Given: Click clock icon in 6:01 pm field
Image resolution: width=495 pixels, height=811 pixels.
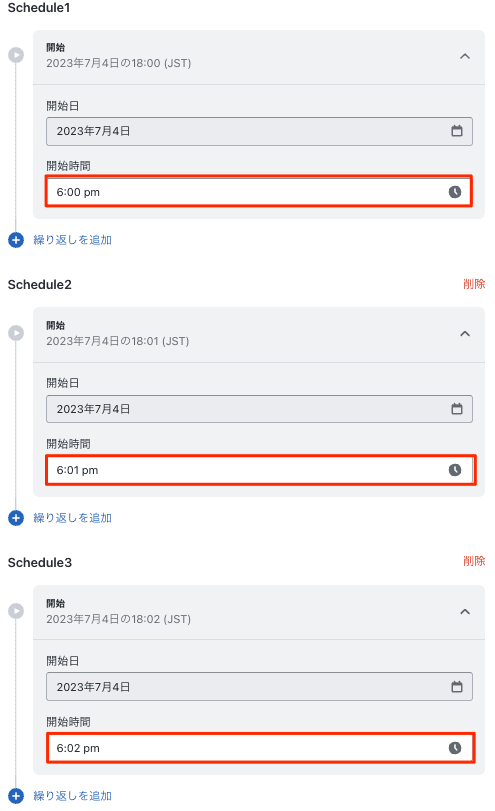Looking at the screenshot, I should 455,470.
